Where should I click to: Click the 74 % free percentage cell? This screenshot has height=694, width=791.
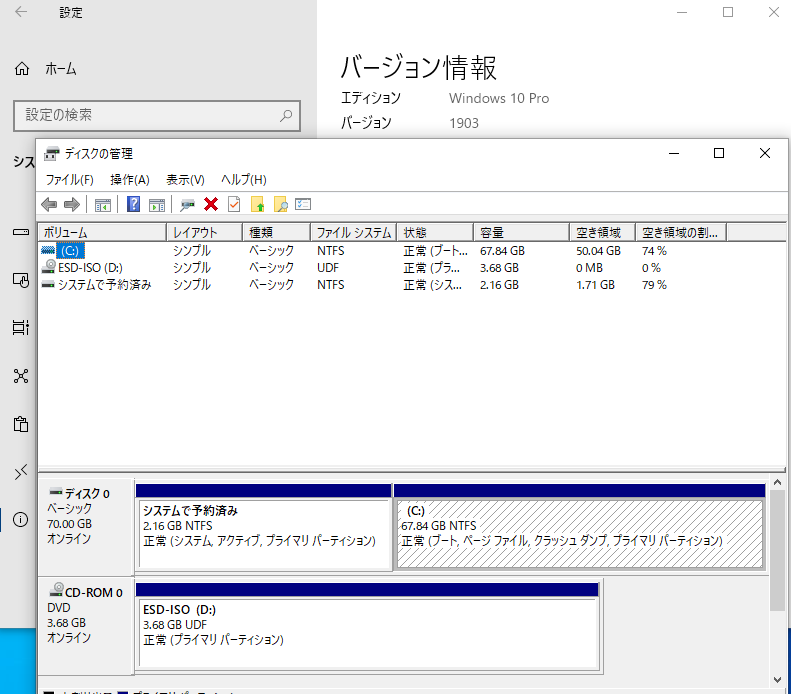(x=654, y=251)
